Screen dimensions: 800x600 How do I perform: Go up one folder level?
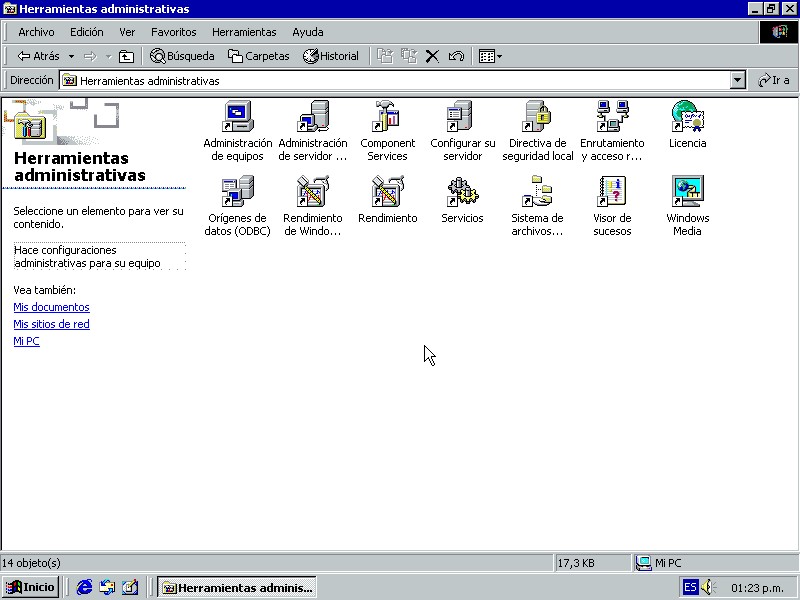click(126, 56)
